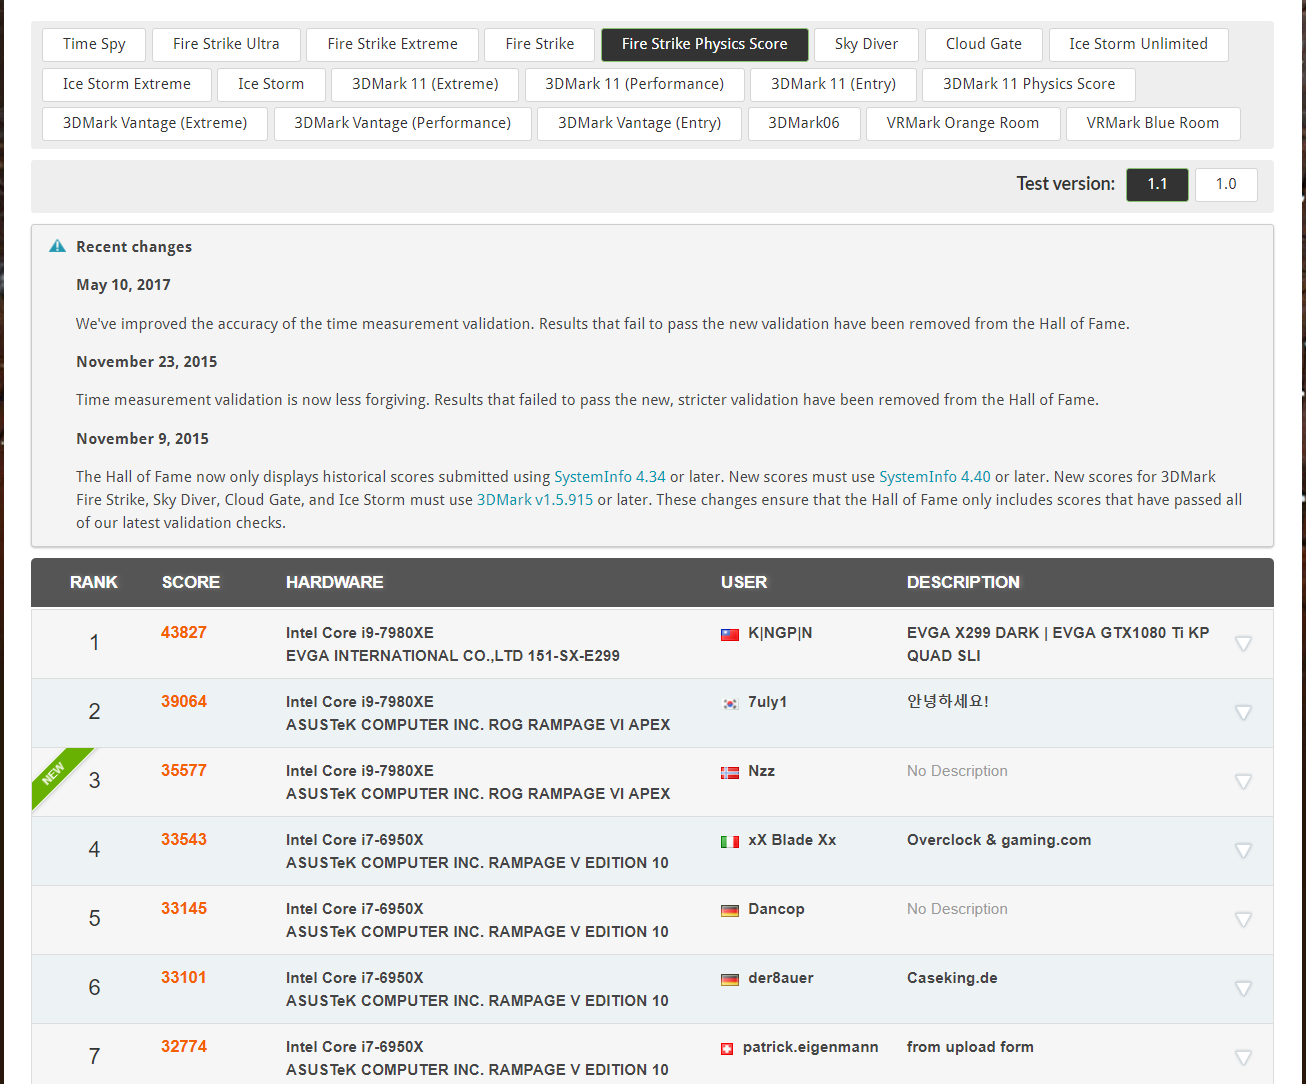
Task: Click the flag next to xX Blade Xx
Action: (730, 841)
